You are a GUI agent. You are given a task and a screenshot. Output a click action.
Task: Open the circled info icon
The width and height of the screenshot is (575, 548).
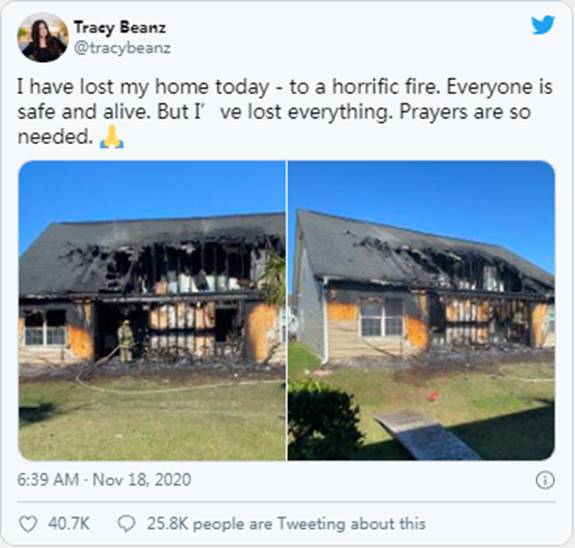click(x=545, y=480)
